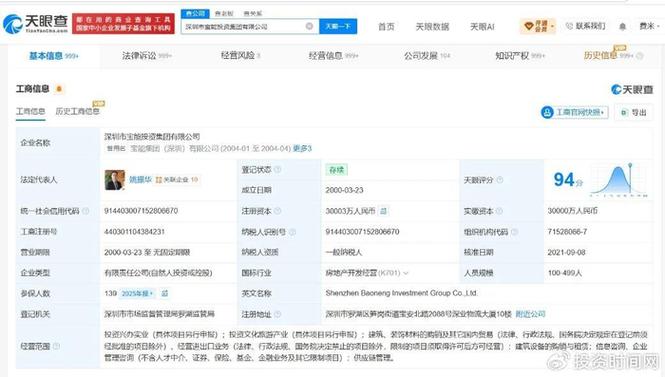This screenshot has width=665, height=377.
Task: Click the 天眼一下 search button
Action: coord(338,26)
